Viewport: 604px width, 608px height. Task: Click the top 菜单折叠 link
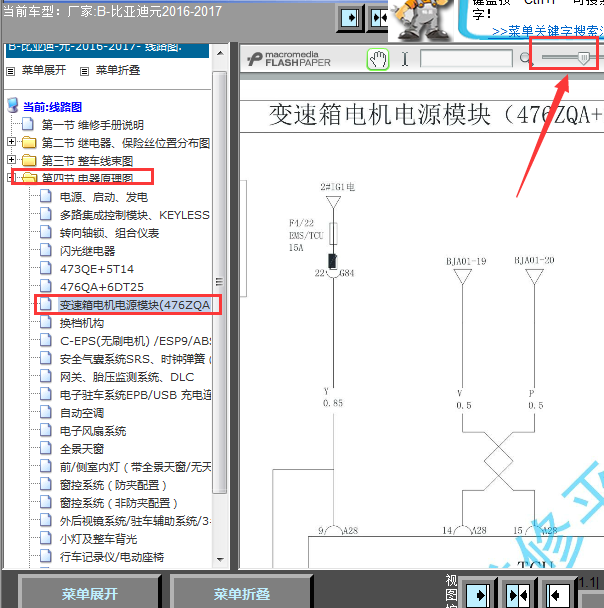118,70
